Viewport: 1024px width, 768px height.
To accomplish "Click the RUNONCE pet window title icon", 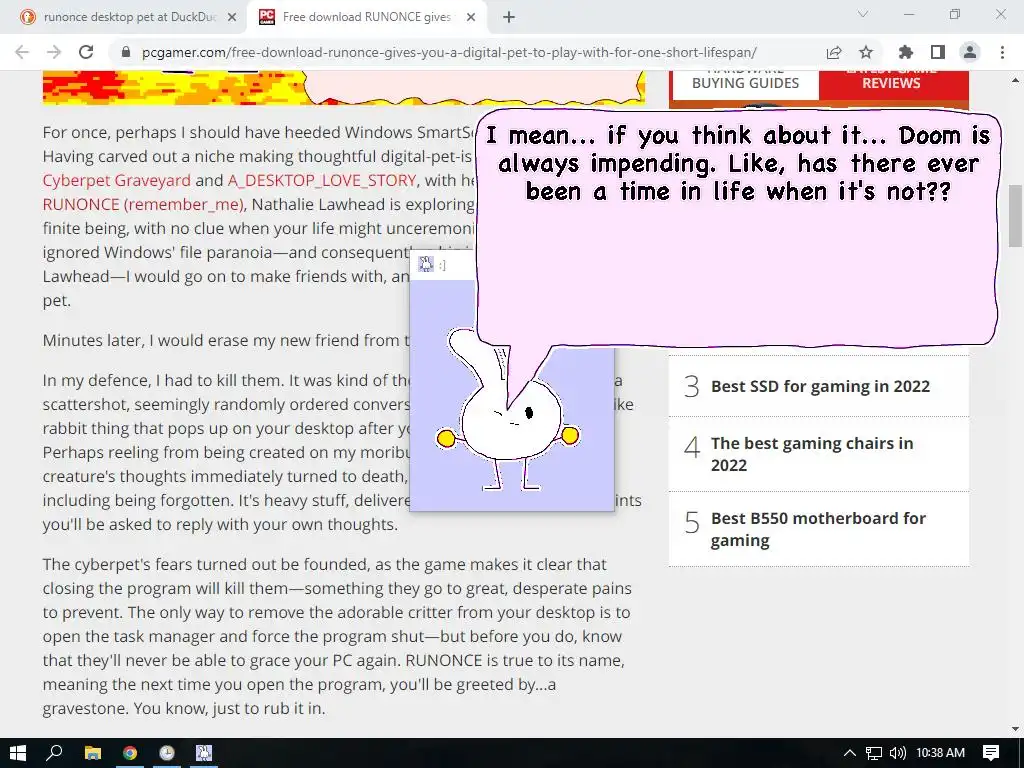I will 426,264.
